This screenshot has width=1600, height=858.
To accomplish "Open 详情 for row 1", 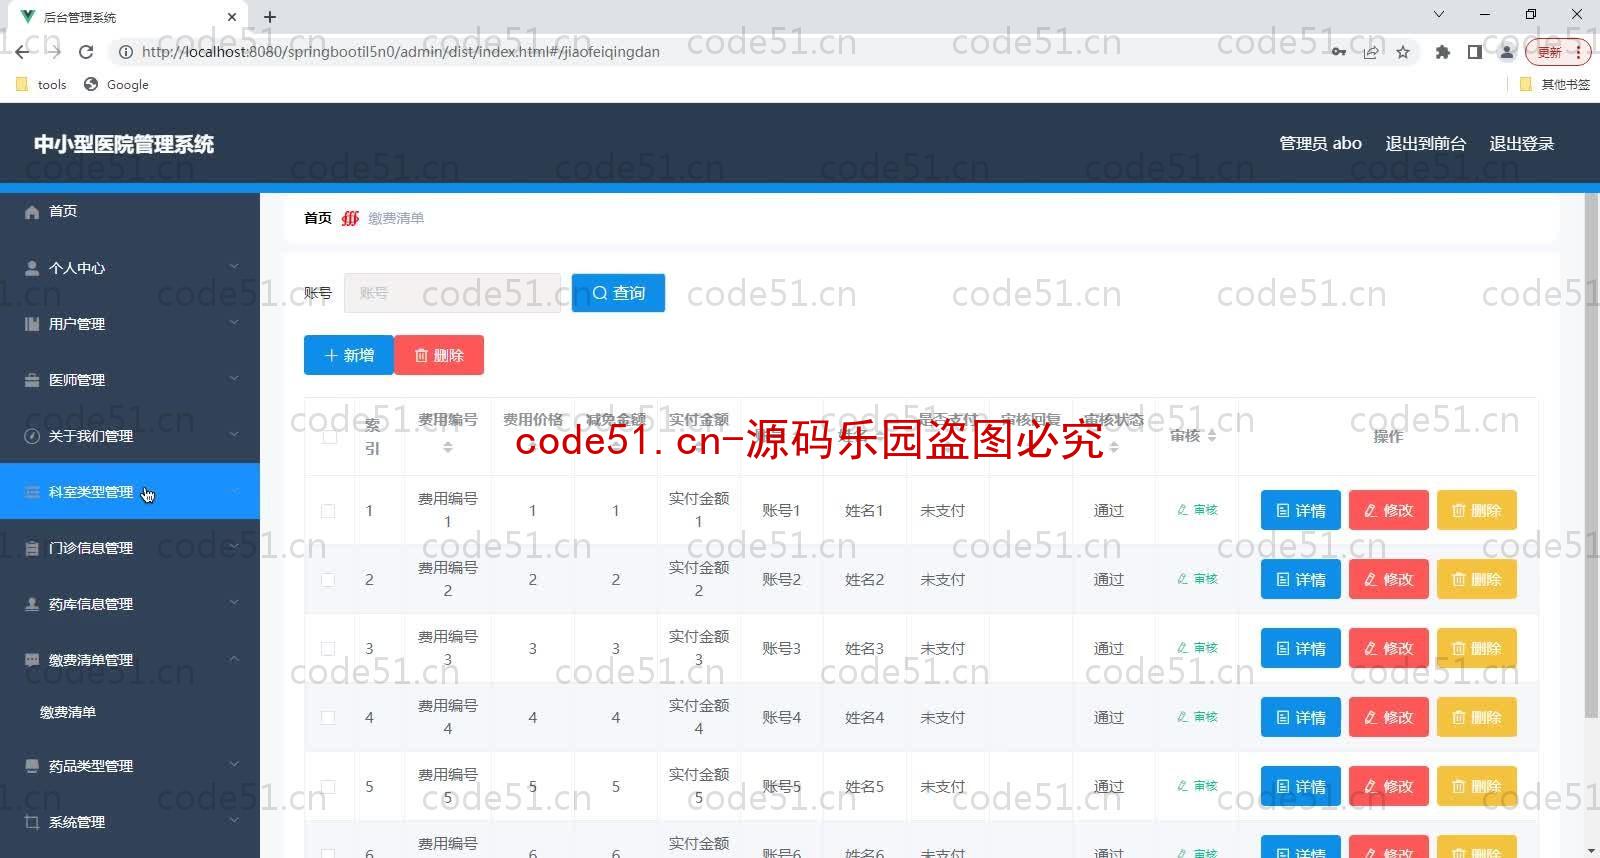I will [1301, 510].
